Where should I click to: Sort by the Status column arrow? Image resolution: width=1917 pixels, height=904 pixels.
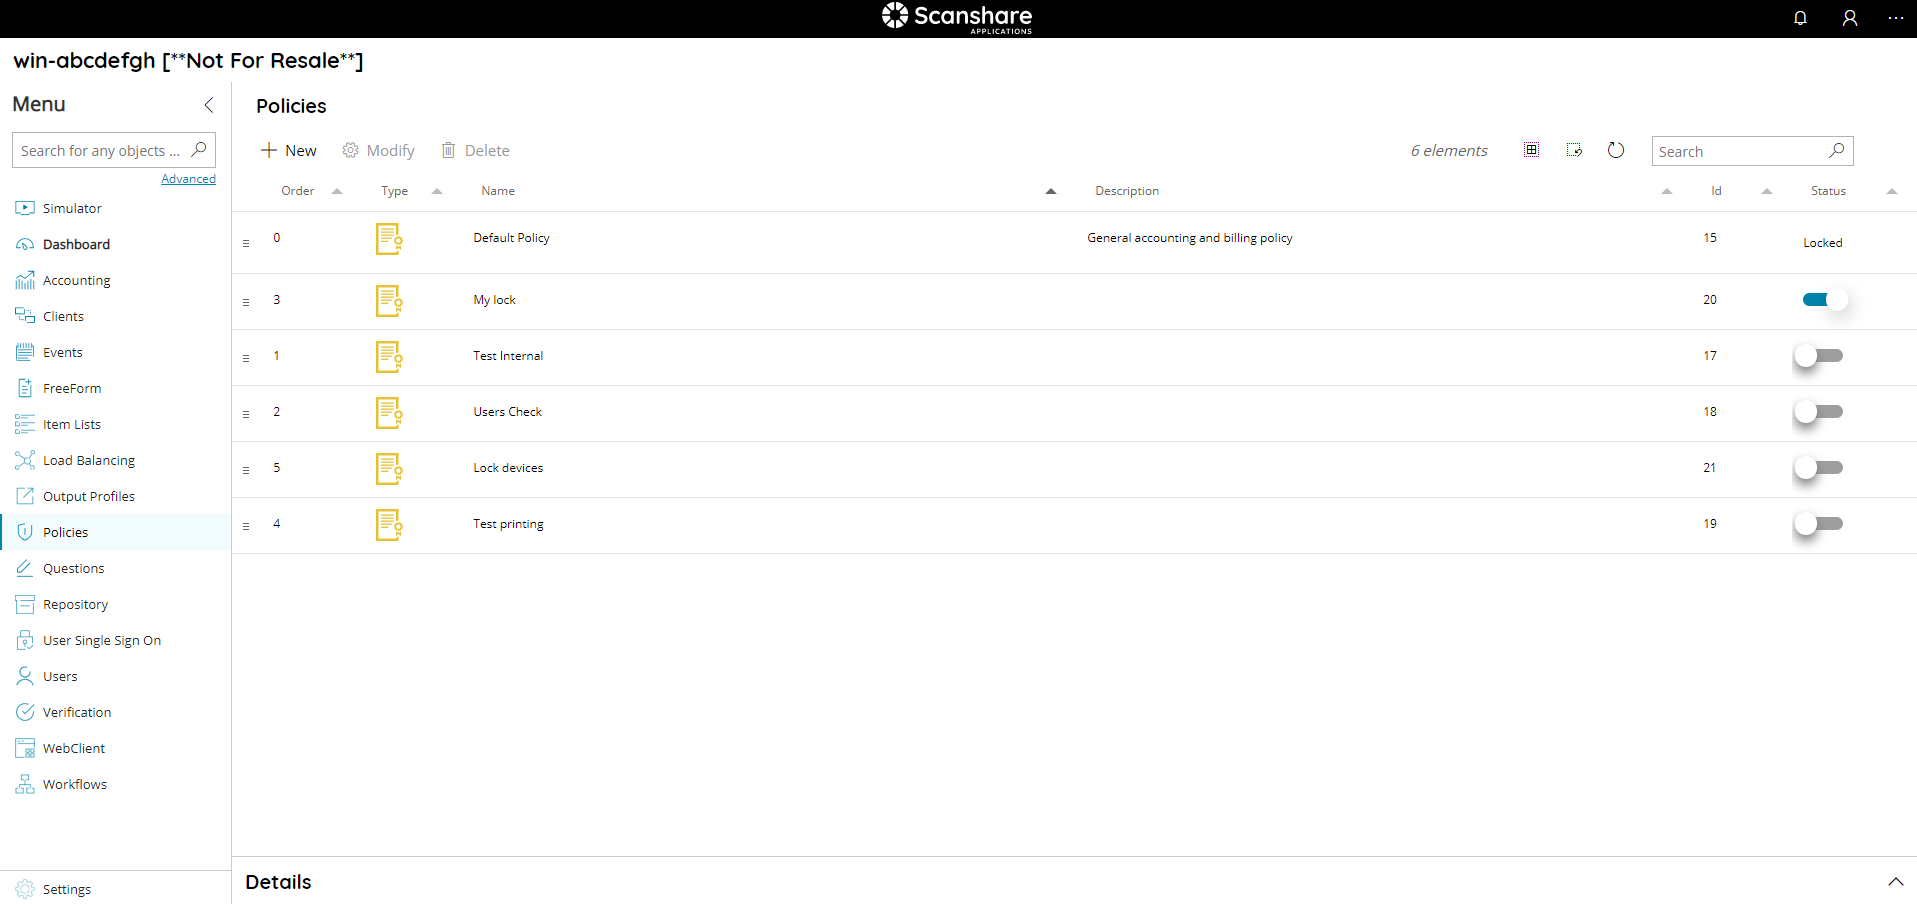1892,191
